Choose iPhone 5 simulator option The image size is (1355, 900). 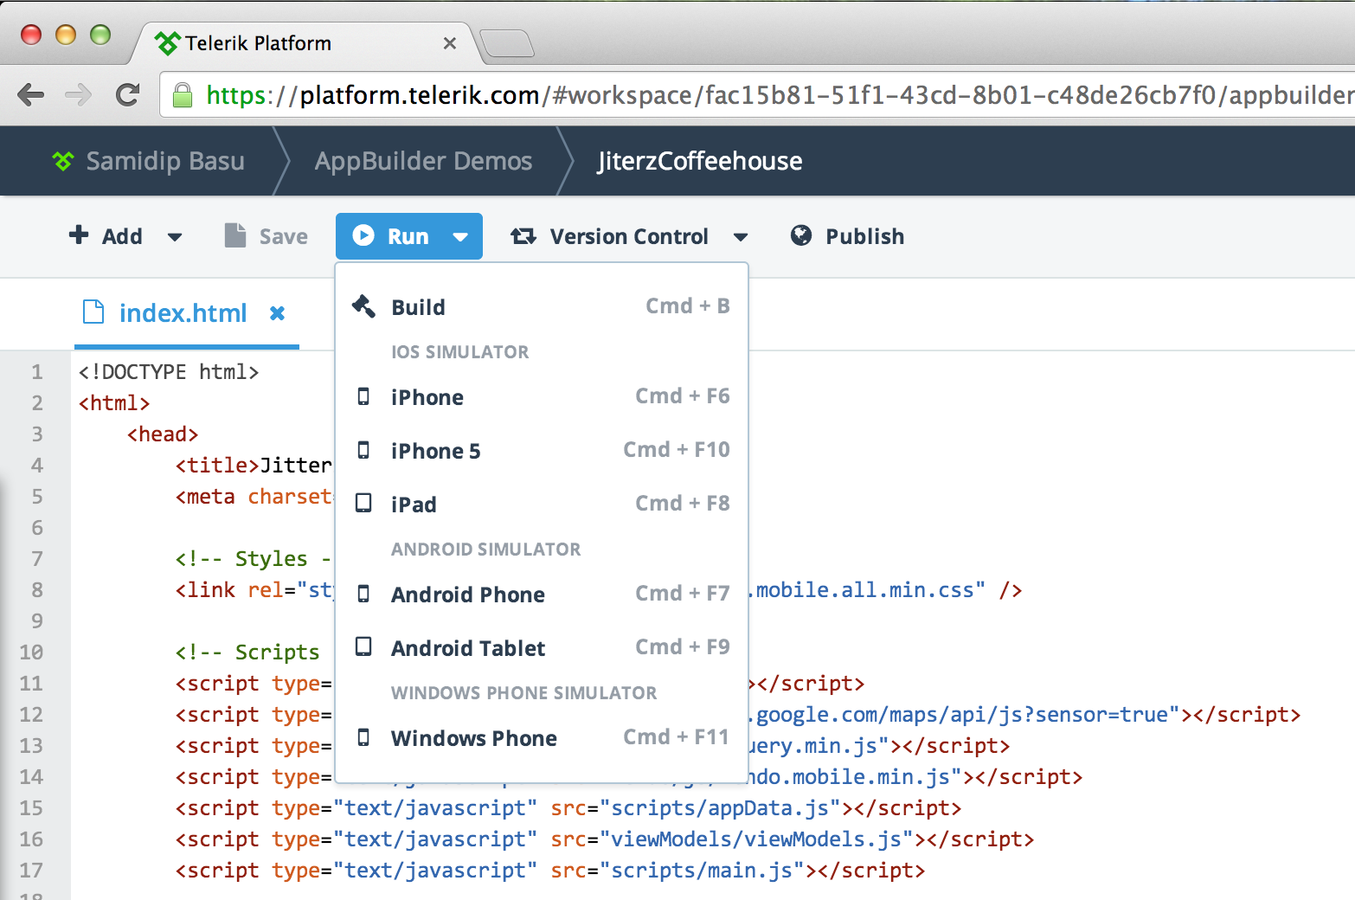click(x=542, y=450)
